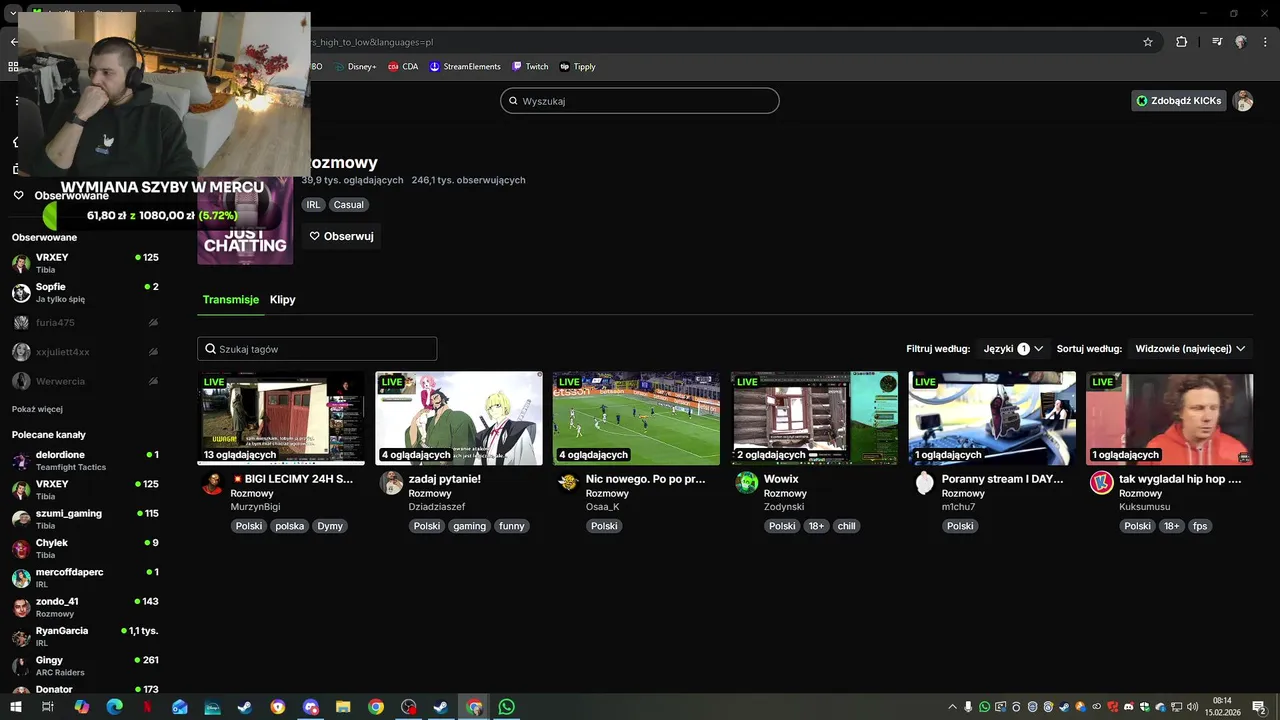Open the Widzowie (najwięcej) sort dropdown
The width and height of the screenshot is (1280, 720).
tap(1190, 349)
